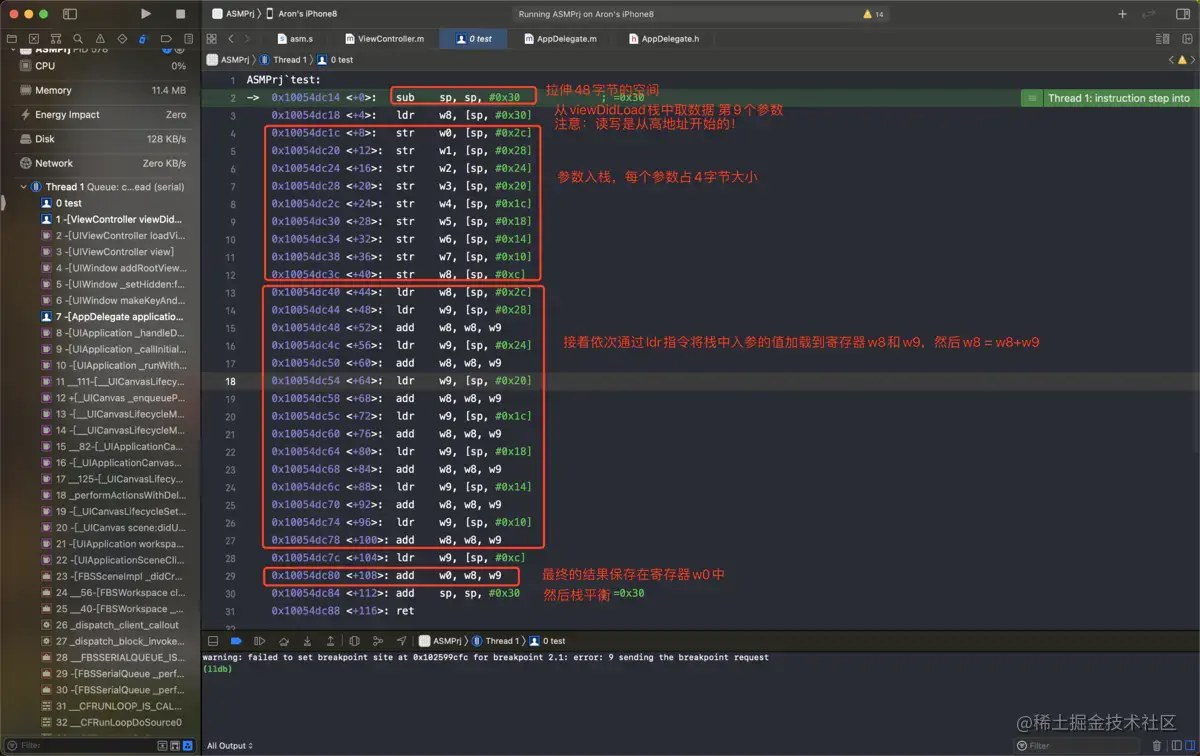This screenshot has height=756, width=1200.
Task: Clear console with trash icon
Action: [x=1157, y=746]
